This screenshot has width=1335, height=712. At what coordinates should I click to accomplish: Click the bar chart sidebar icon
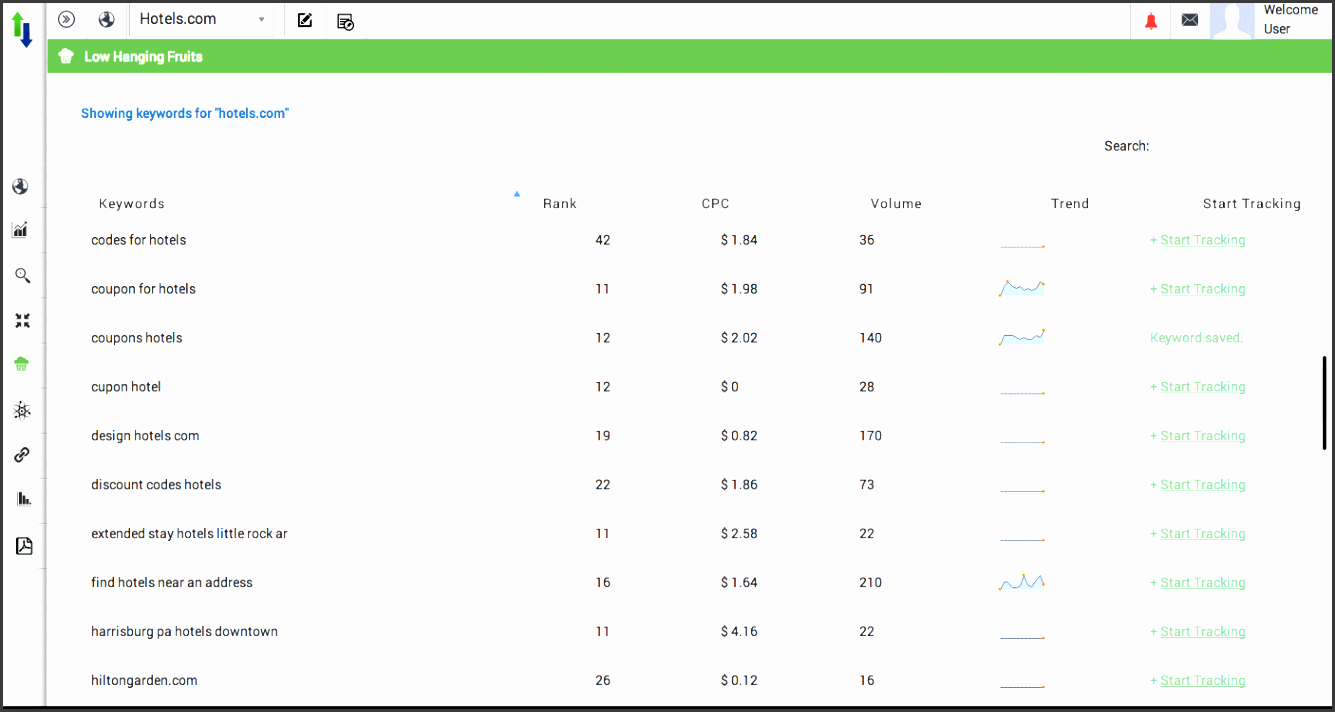point(23,498)
